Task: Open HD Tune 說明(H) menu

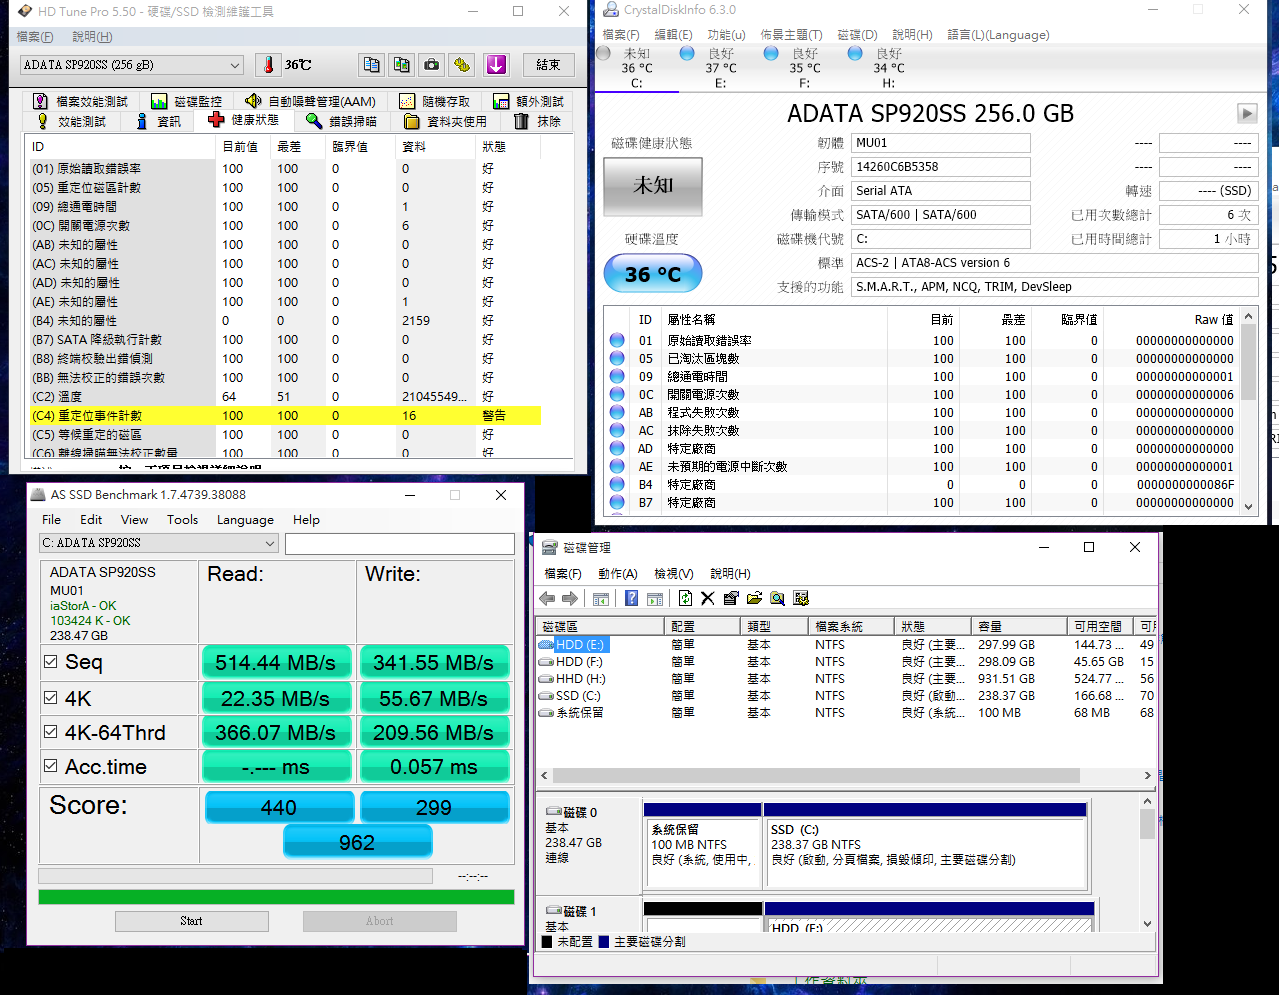Action: [92, 37]
